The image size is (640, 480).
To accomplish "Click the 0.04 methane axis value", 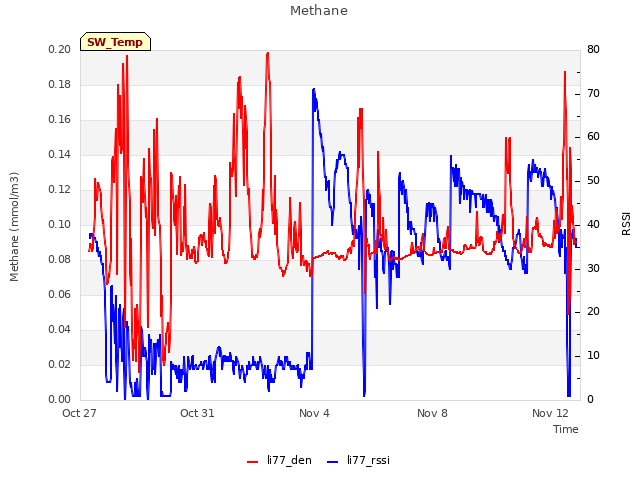I will pos(60,329).
